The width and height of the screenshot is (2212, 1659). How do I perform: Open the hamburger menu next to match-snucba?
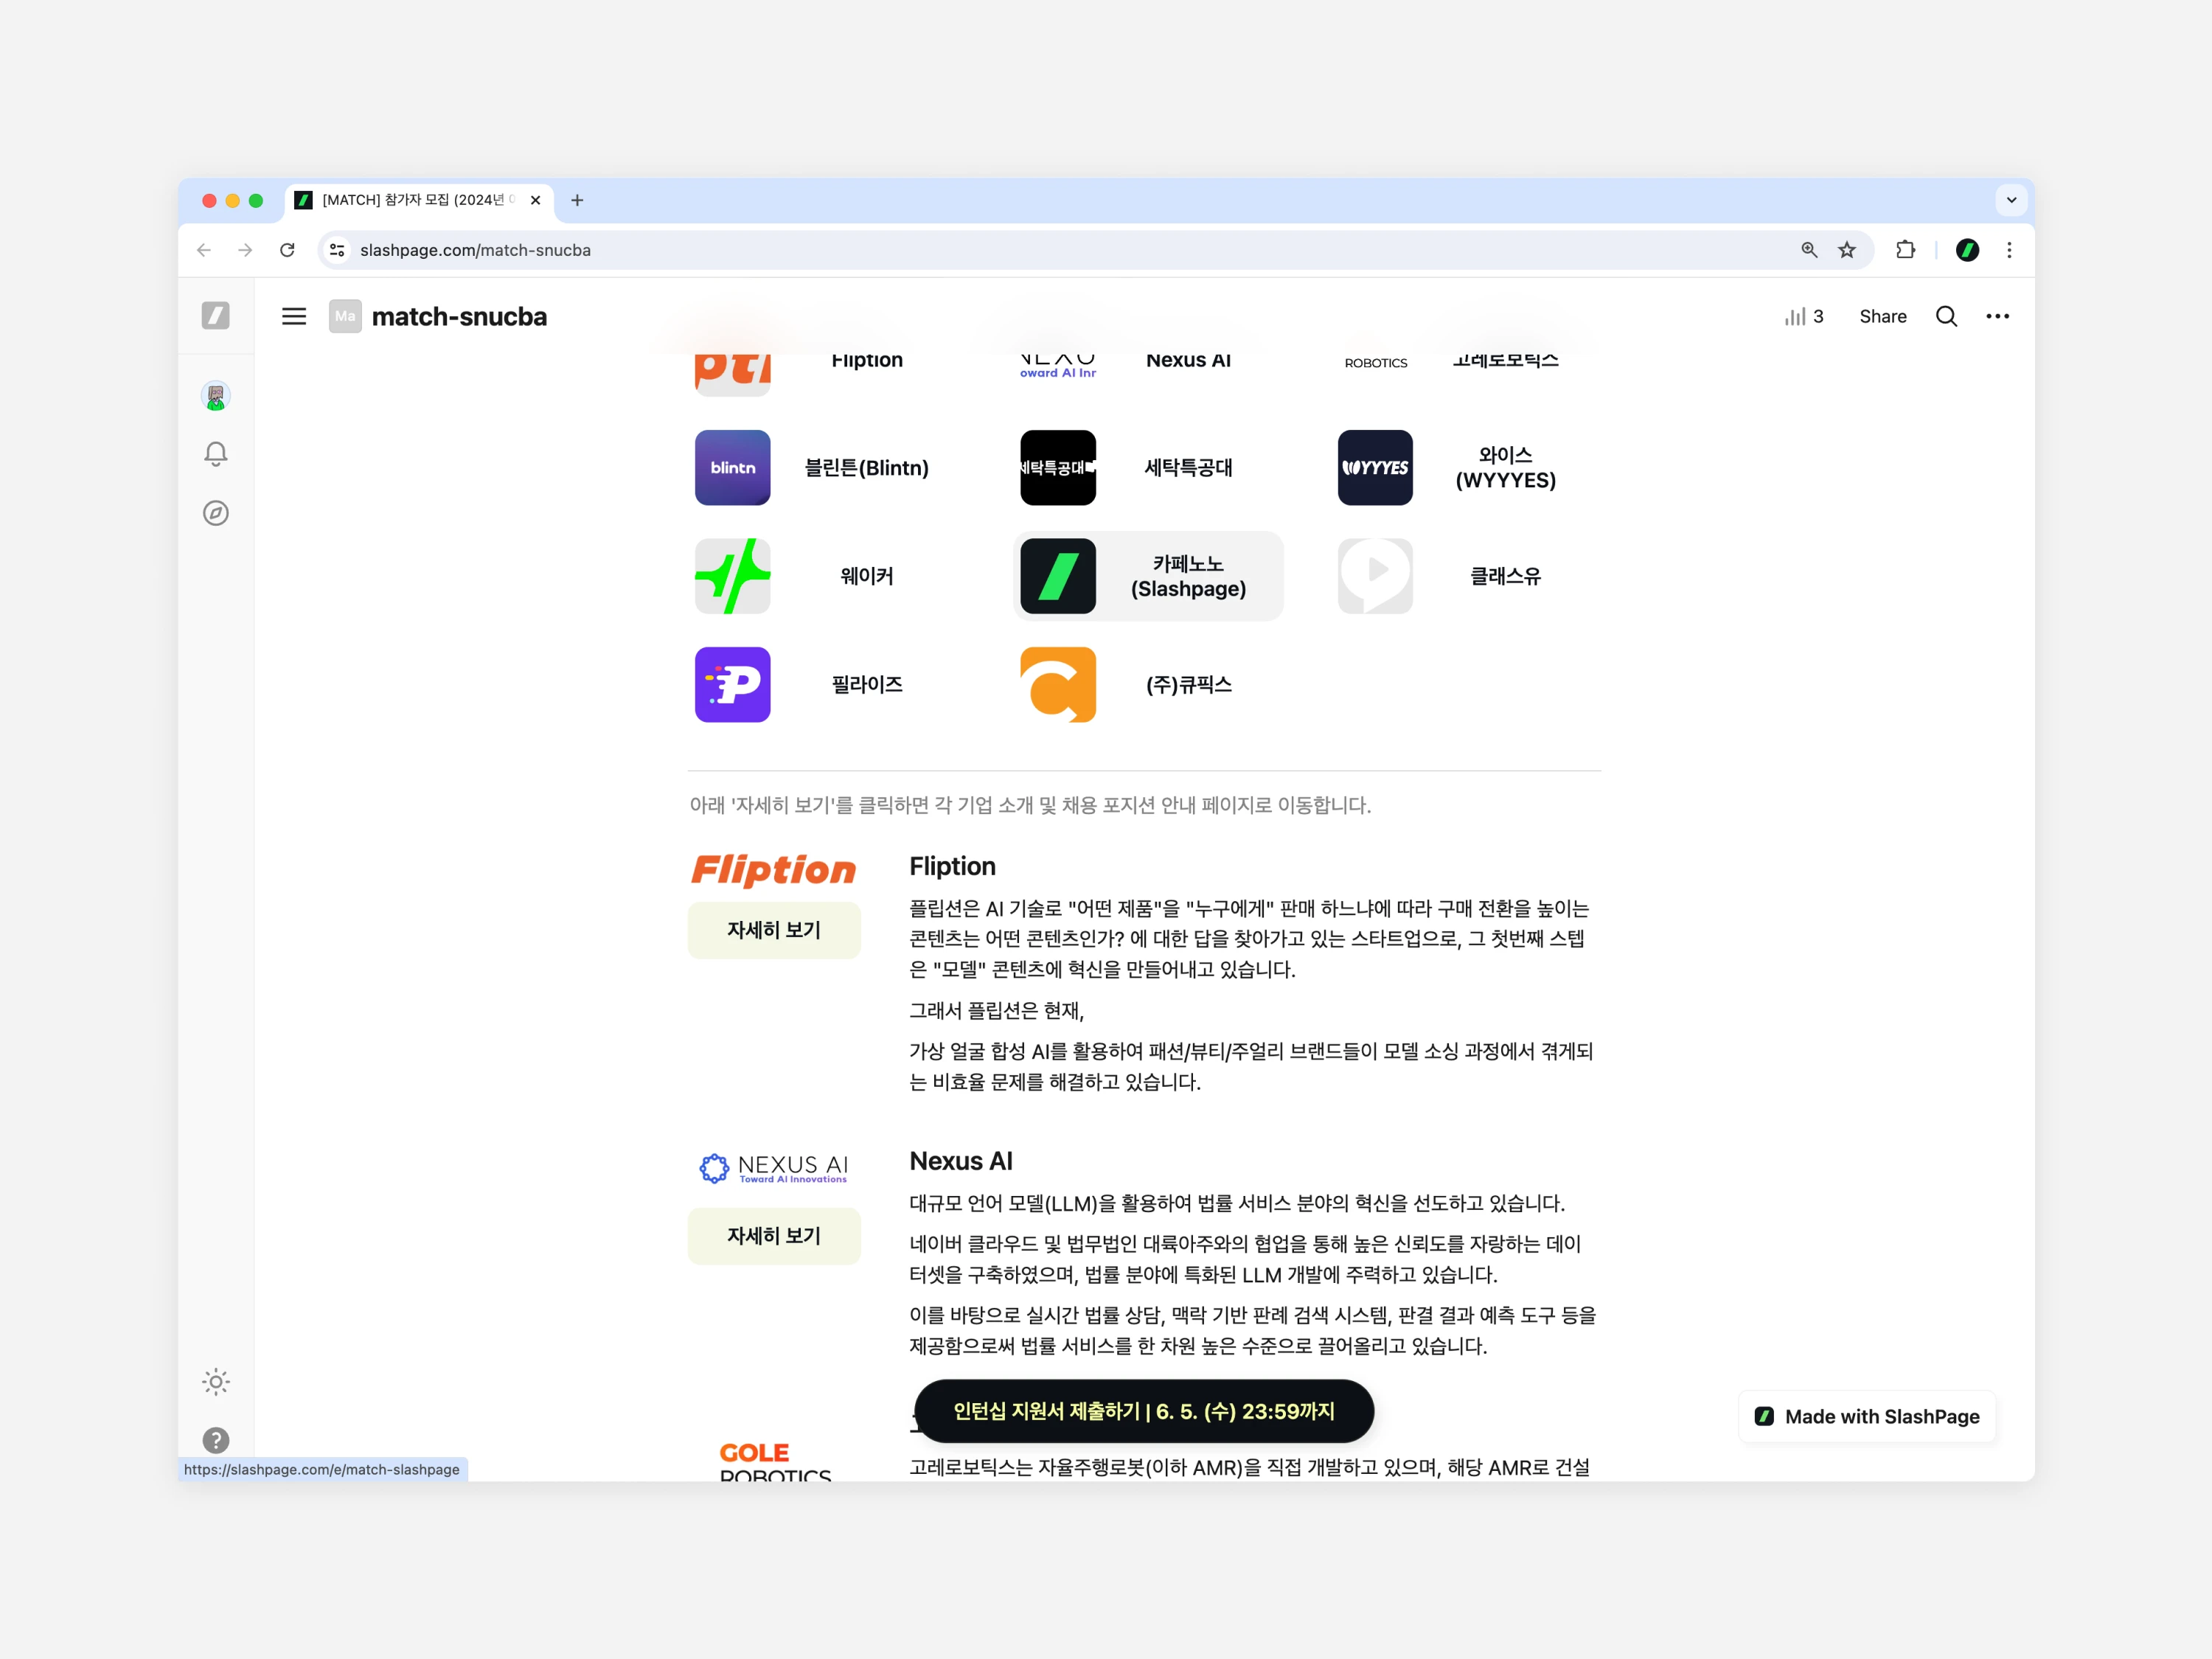click(294, 316)
